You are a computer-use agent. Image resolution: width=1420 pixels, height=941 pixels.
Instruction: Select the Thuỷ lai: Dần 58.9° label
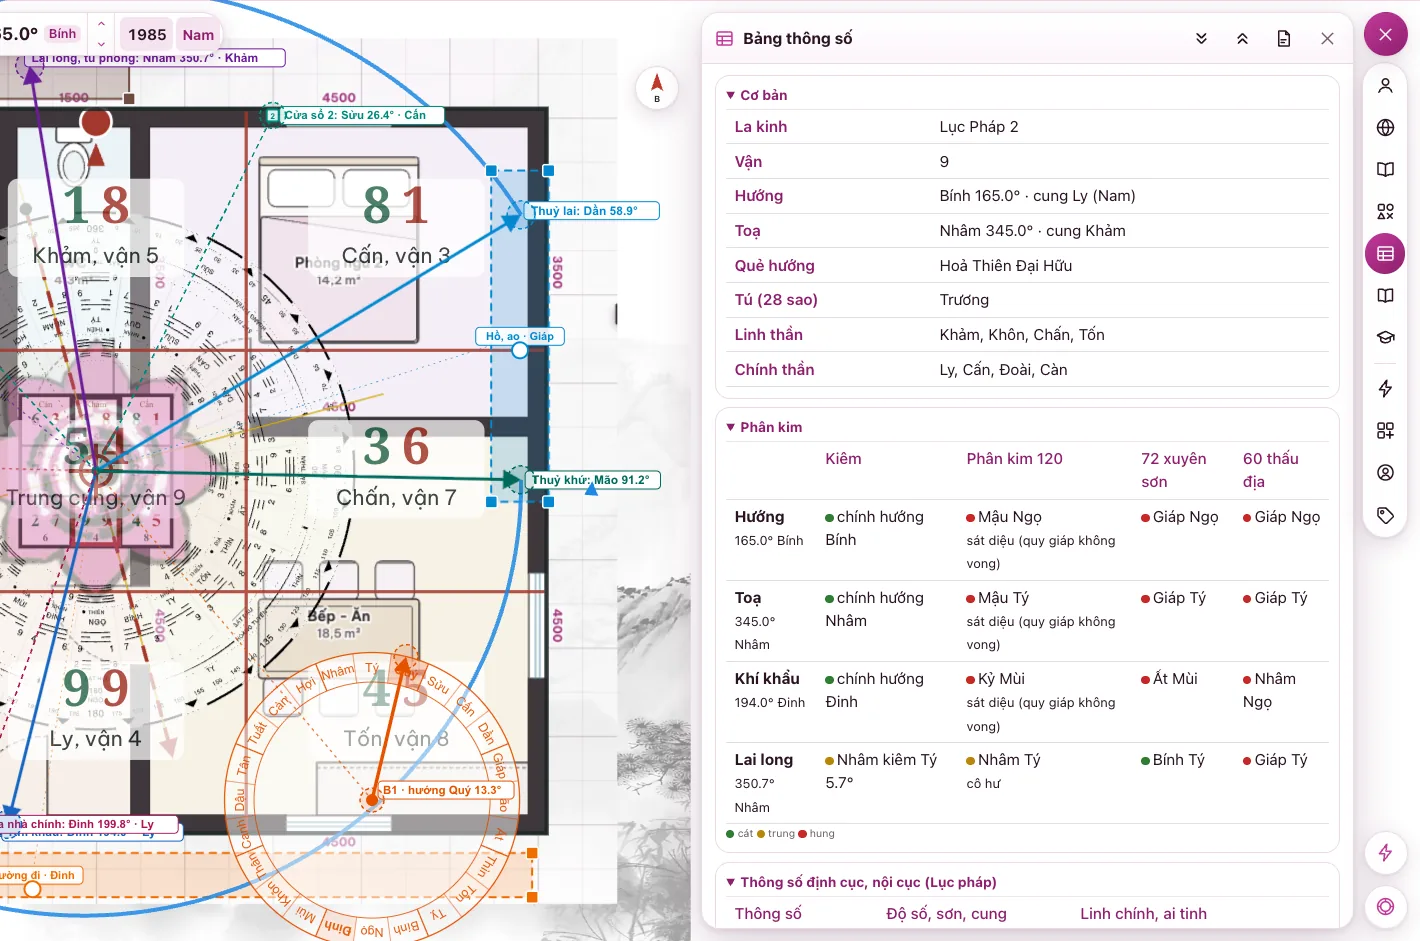pyautogui.click(x=592, y=211)
